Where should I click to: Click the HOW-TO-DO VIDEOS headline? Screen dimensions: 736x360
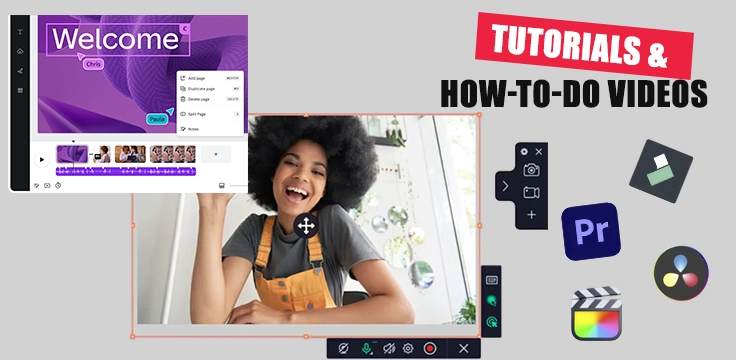[574, 94]
